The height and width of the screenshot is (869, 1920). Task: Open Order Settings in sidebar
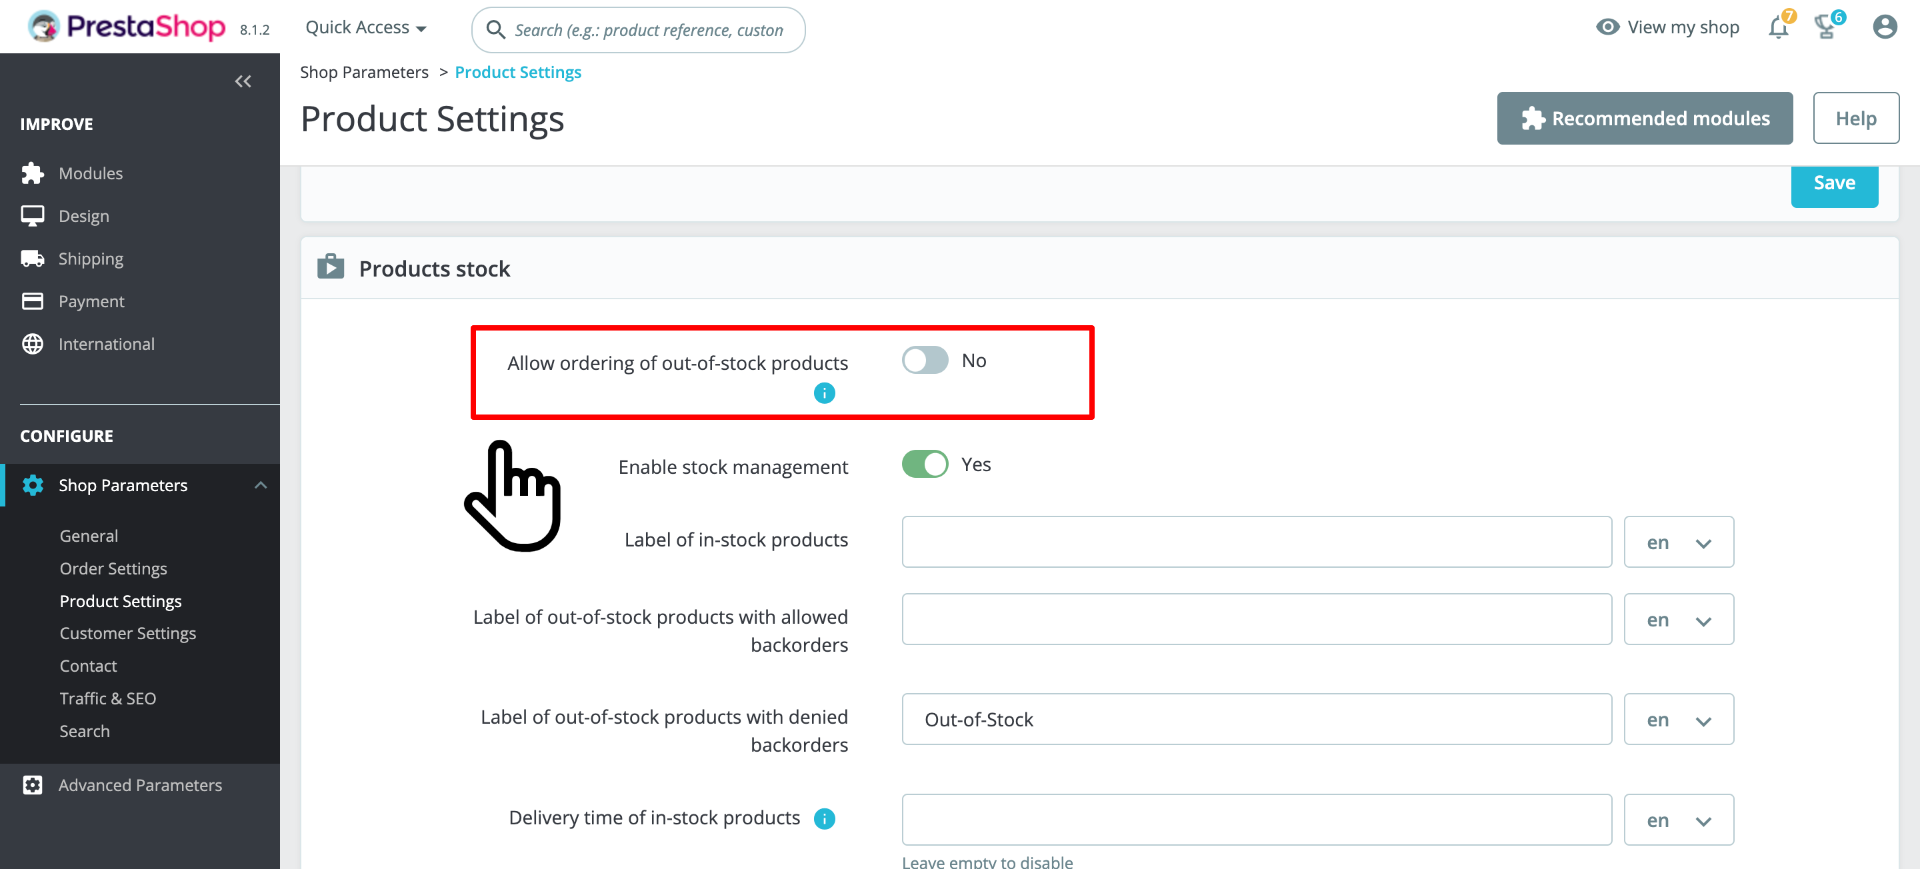coord(113,568)
